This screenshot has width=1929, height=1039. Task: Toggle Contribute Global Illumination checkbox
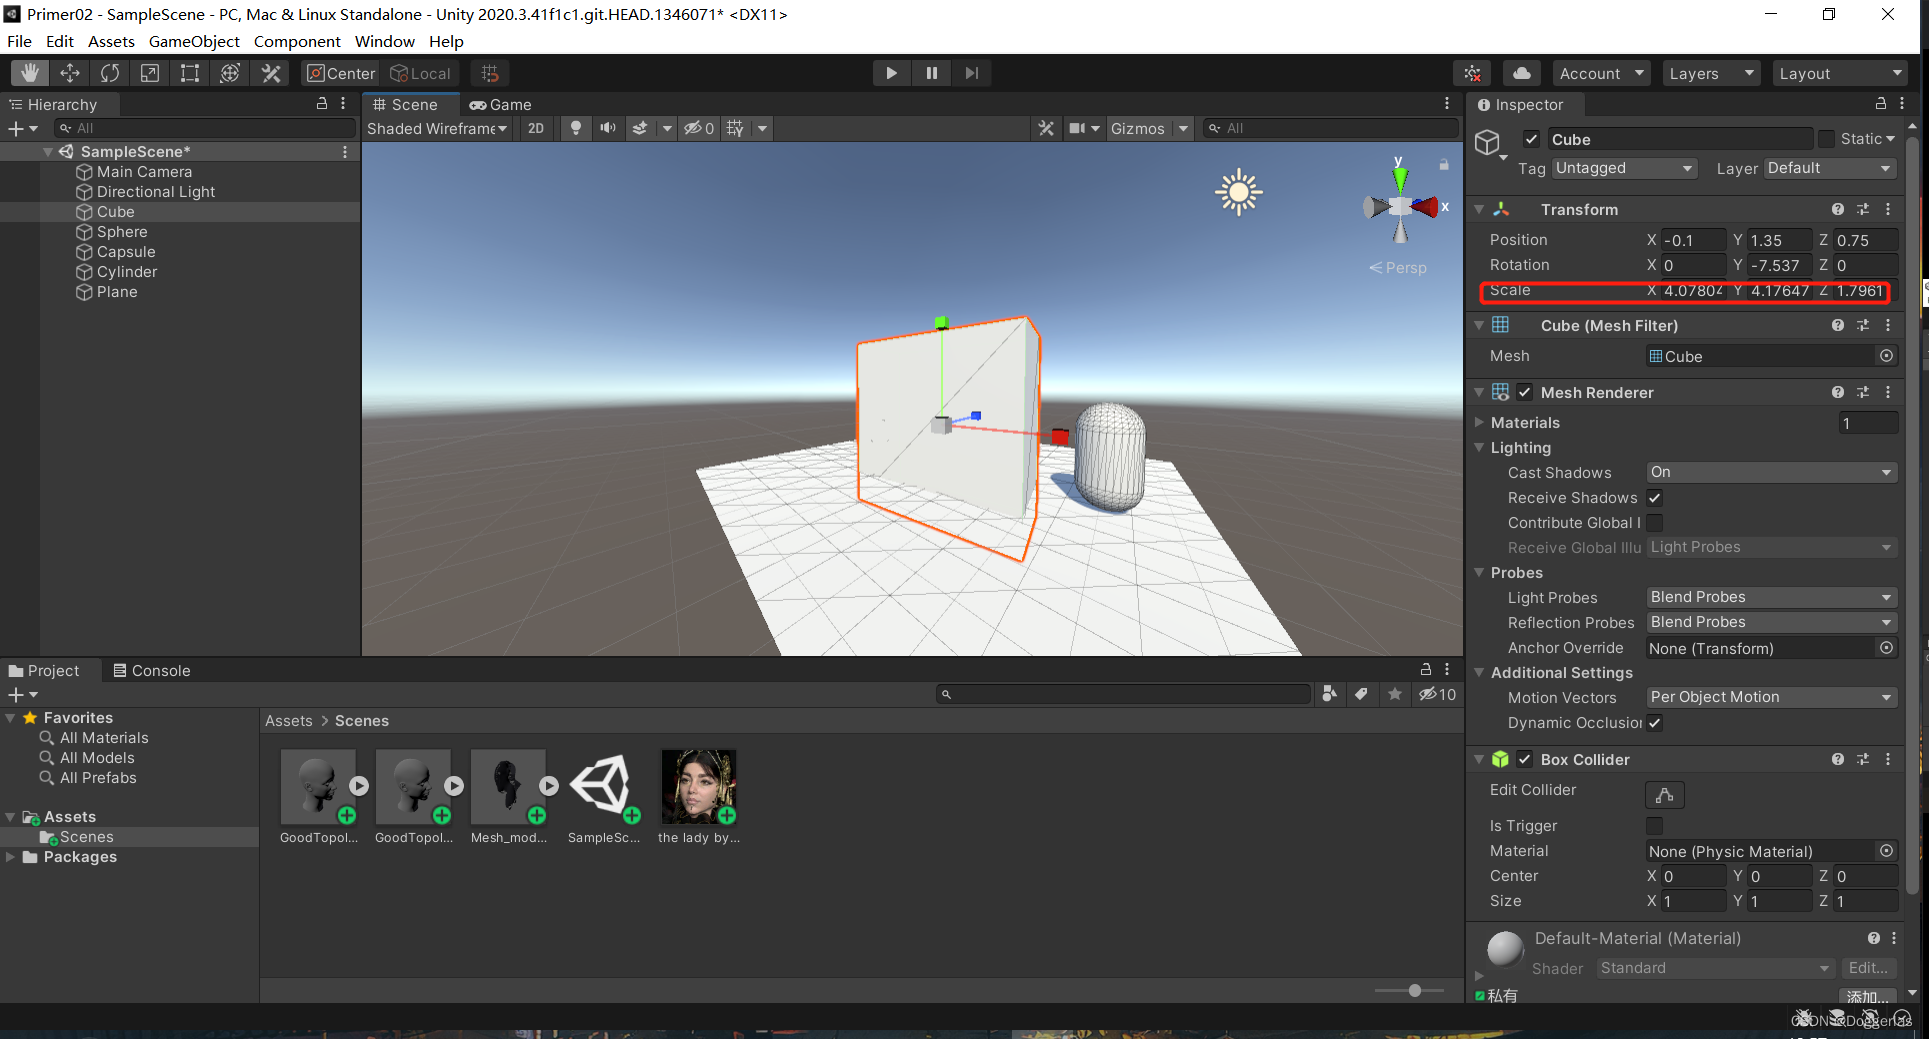click(x=1655, y=523)
